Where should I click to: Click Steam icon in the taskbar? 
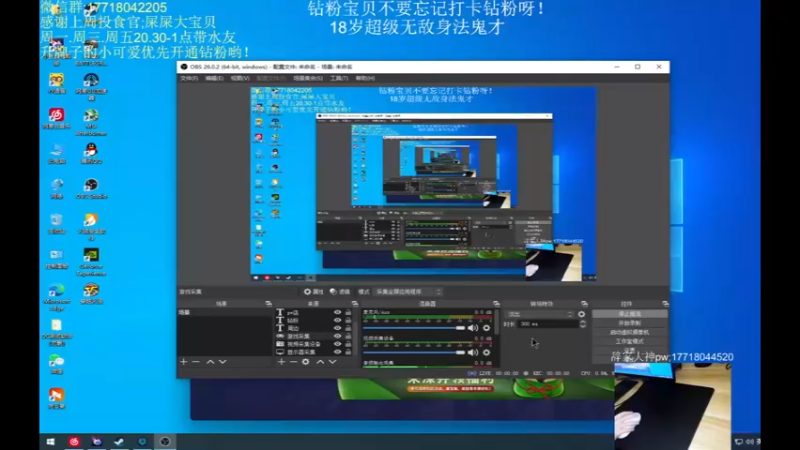[119, 441]
